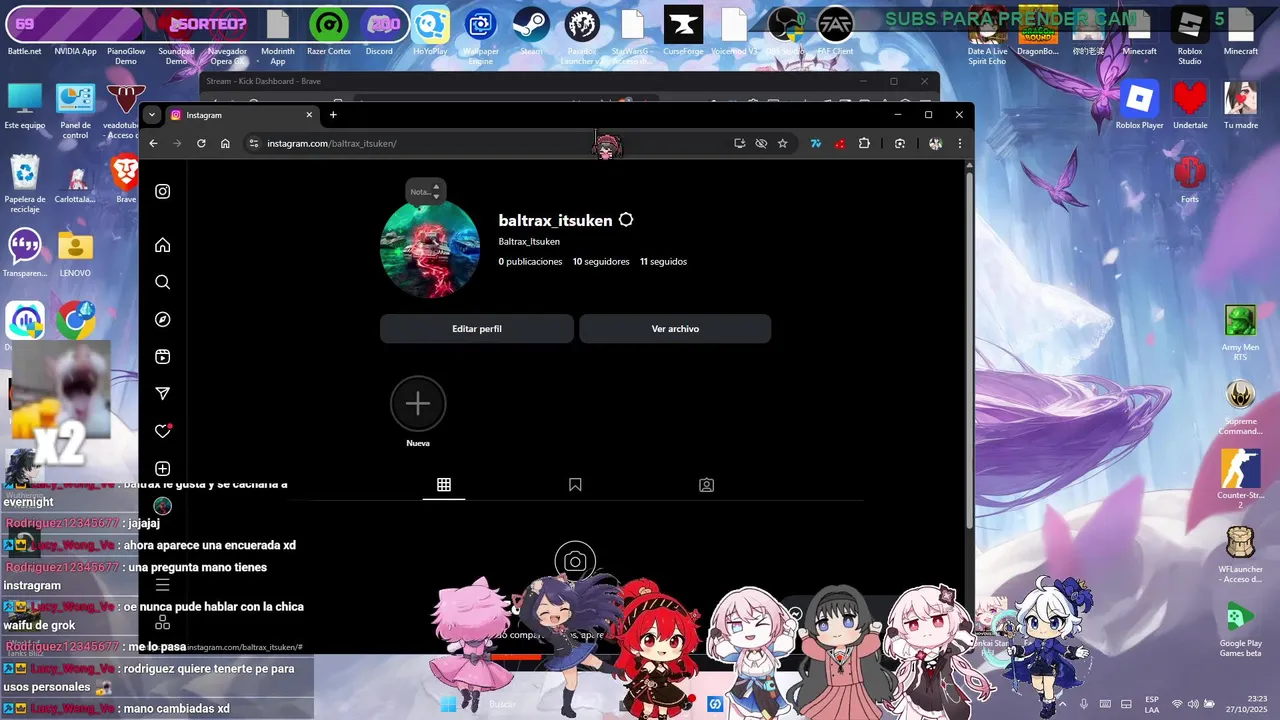Open the Forts desktop shortcut
The width and height of the screenshot is (1280, 720).
point(1190,180)
